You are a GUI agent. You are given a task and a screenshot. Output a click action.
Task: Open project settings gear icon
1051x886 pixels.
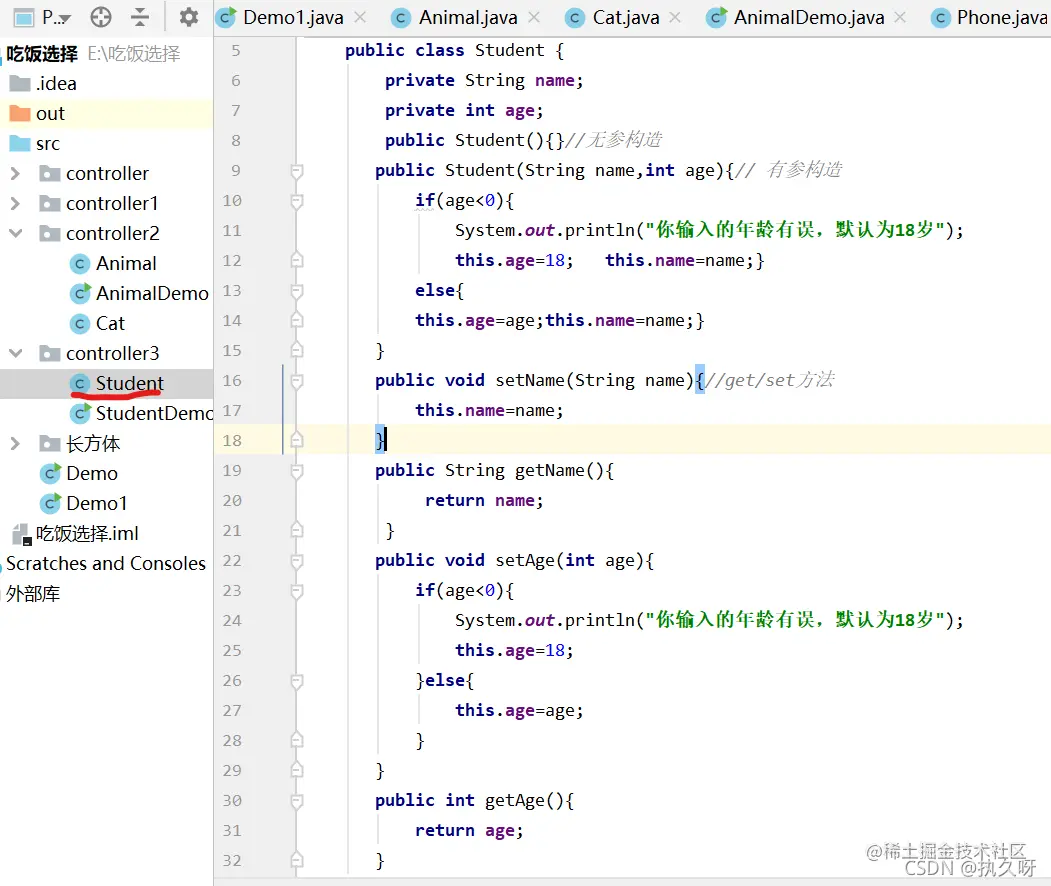189,17
